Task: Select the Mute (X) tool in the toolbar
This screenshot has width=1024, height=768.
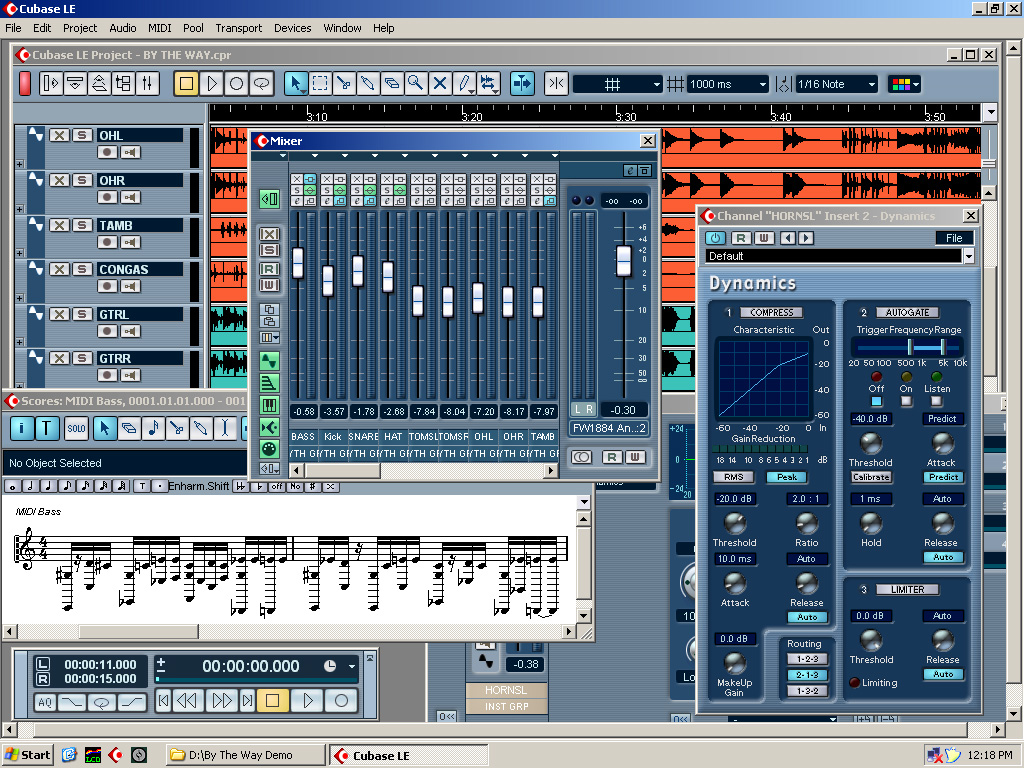Action: pos(439,84)
